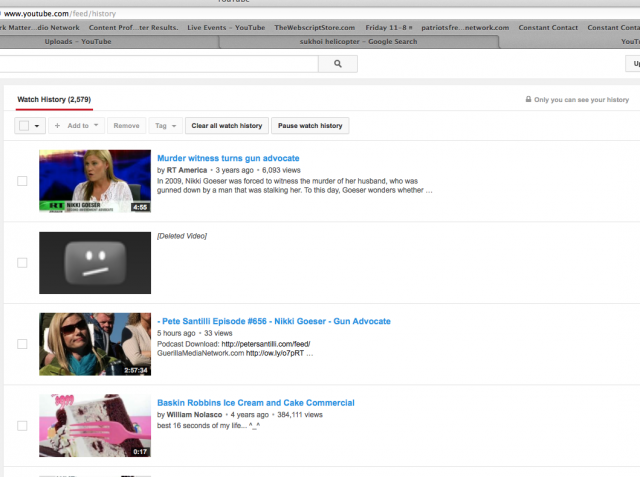Open the select-all dropdown arrow
Screen dimensions: 640x477
pos(37,126)
